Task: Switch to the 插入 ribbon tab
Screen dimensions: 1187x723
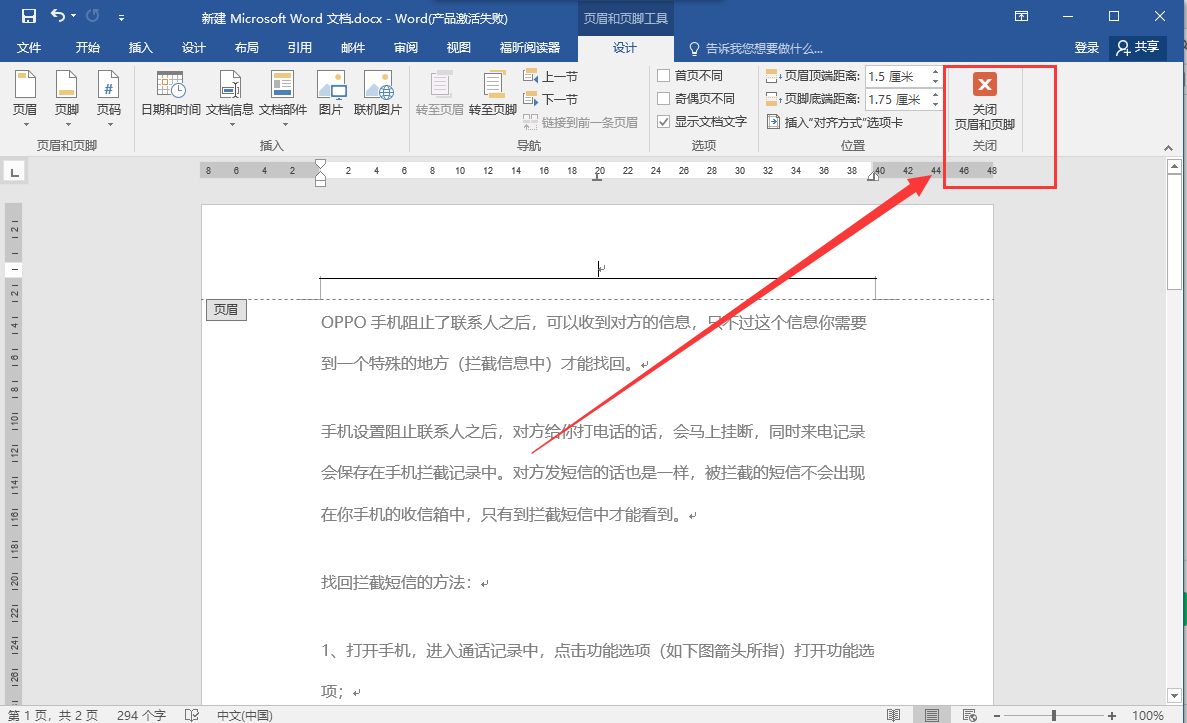Action: (x=141, y=48)
